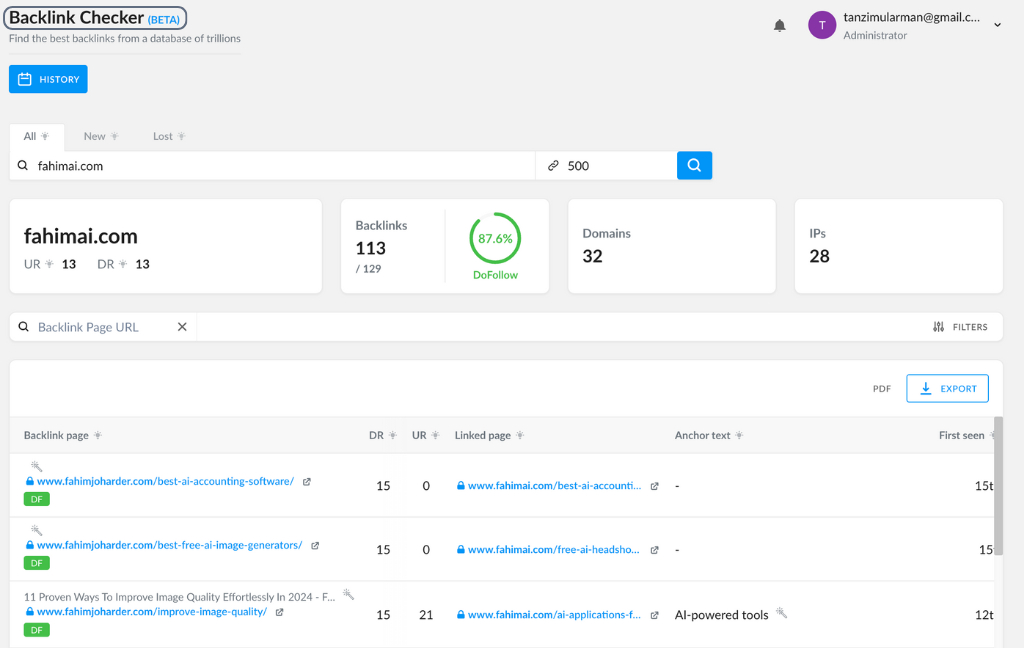The height and width of the screenshot is (648, 1024).
Task: Clear the Backlink Page URL filter with X
Action: (x=182, y=327)
